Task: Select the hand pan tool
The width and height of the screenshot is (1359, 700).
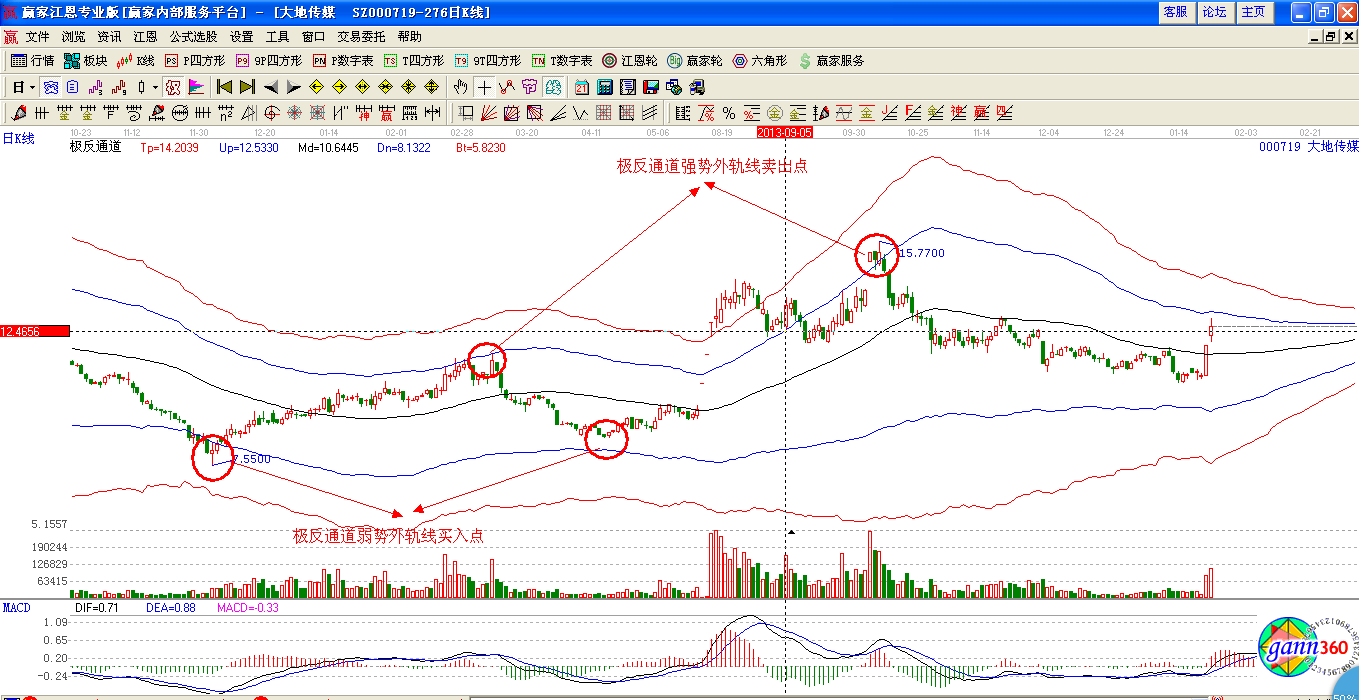Action: pyautogui.click(x=461, y=87)
